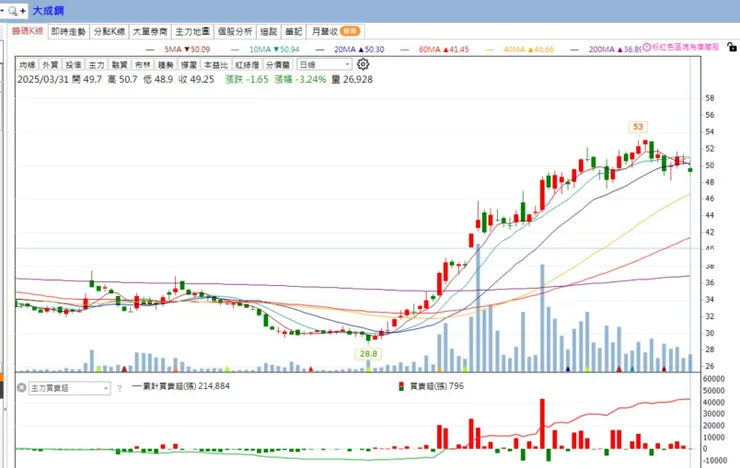This screenshot has height=468, width=740.
Task: Click the tallest red bar in 主力買賣超 chart
Action: (x=542, y=424)
